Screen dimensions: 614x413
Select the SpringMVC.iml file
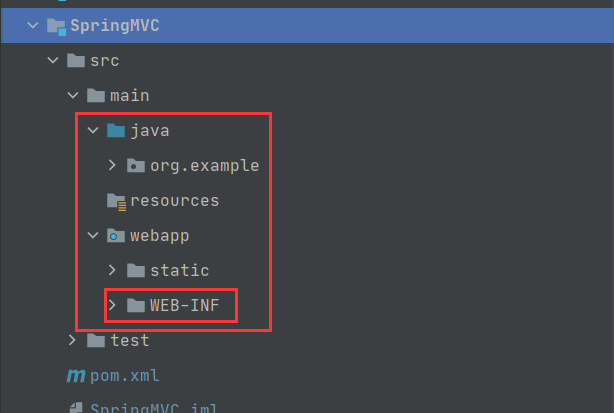point(154,408)
